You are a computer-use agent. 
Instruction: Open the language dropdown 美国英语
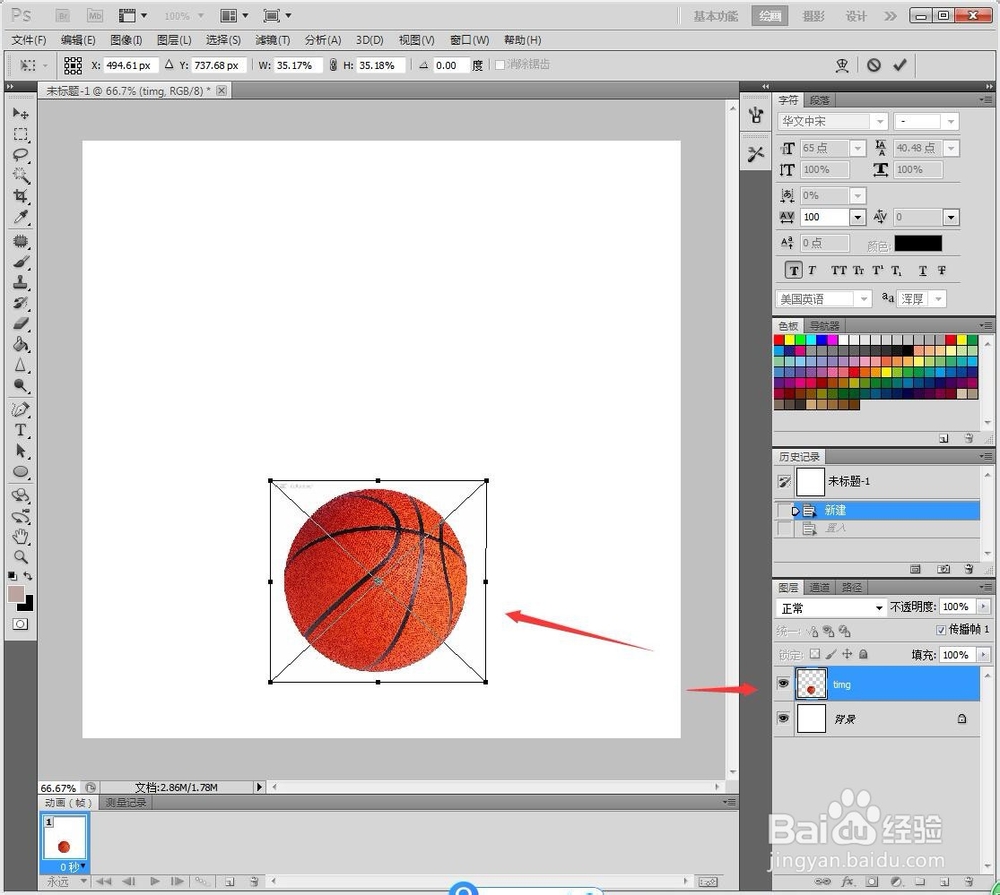[x=864, y=299]
